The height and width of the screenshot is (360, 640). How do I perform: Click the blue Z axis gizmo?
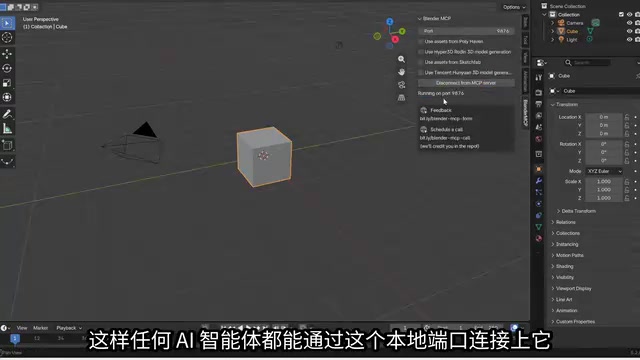390,22
